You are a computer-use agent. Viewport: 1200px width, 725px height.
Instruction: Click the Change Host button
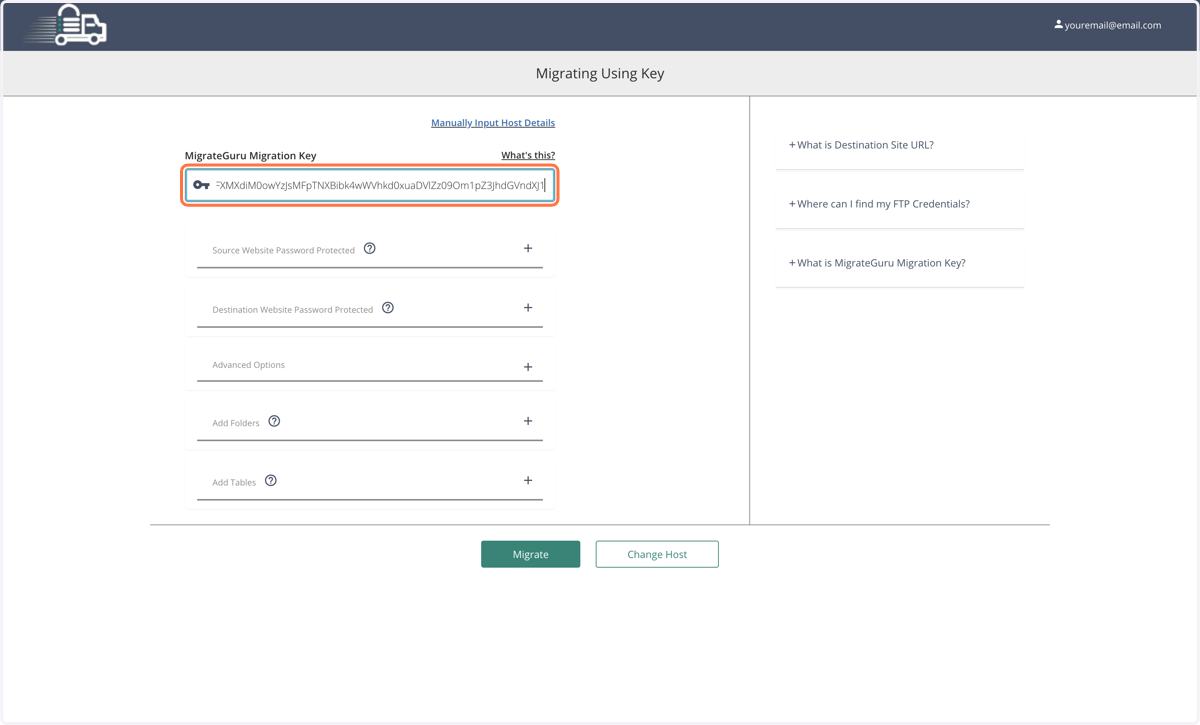coord(657,554)
